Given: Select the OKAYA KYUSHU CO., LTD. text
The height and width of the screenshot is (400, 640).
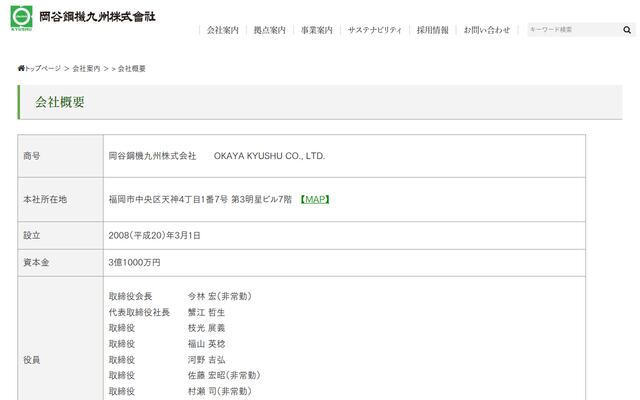Looking at the screenshot, I should pos(269,156).
